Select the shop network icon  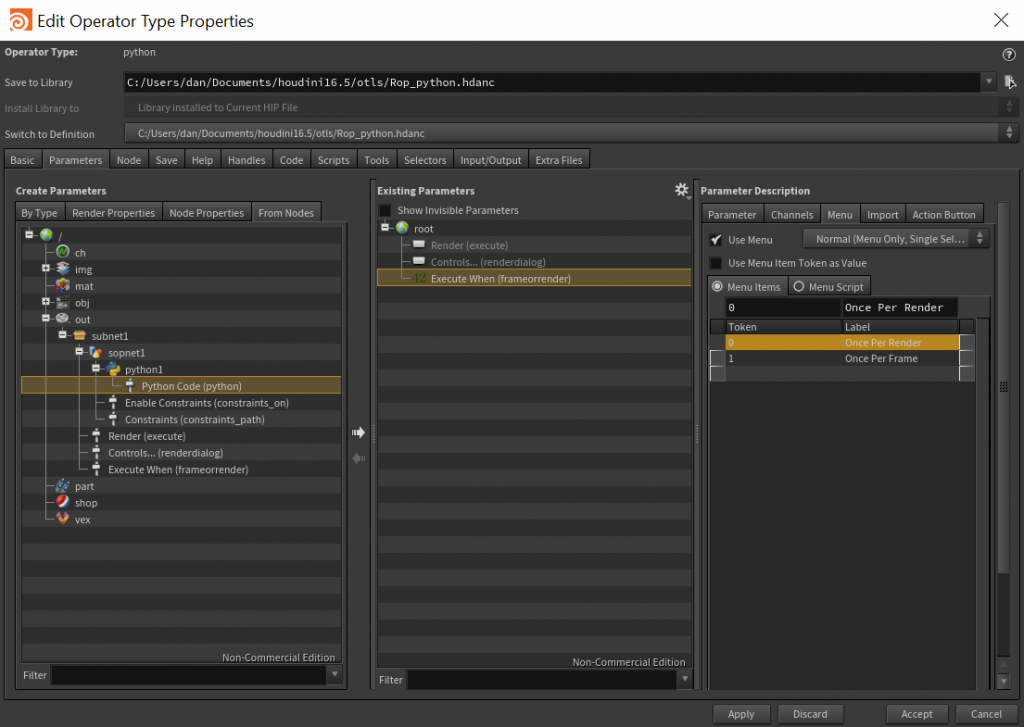[62, 502]
